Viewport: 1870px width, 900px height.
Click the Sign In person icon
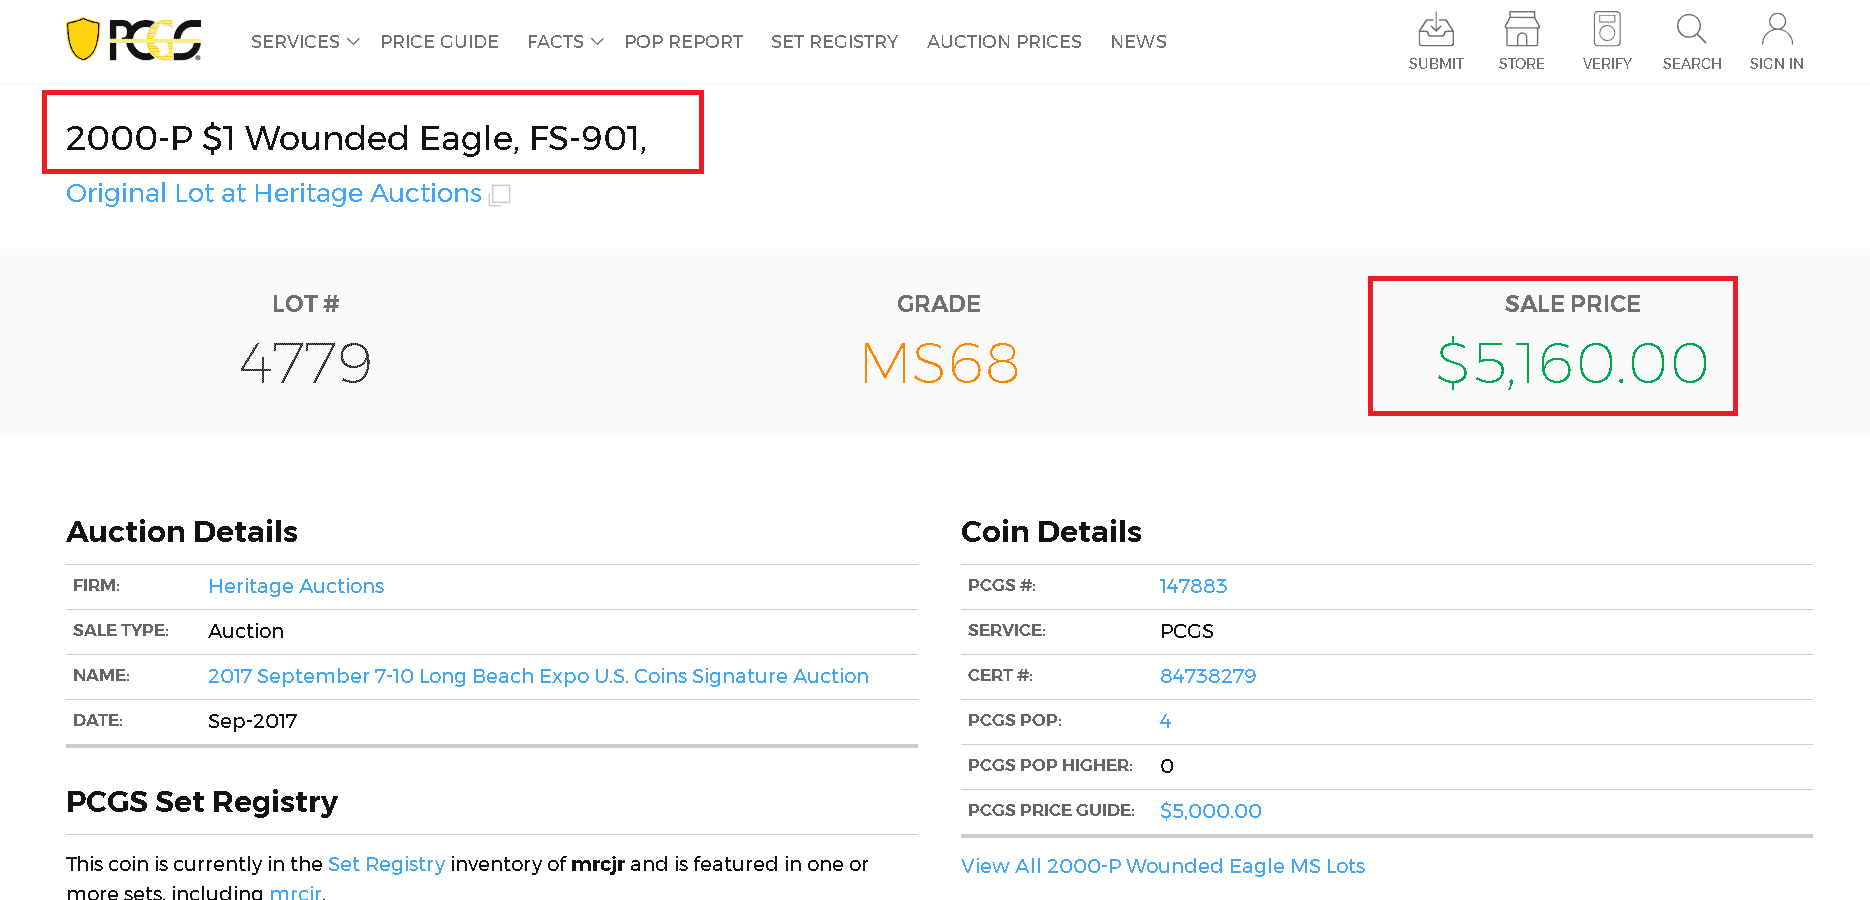1776,30
